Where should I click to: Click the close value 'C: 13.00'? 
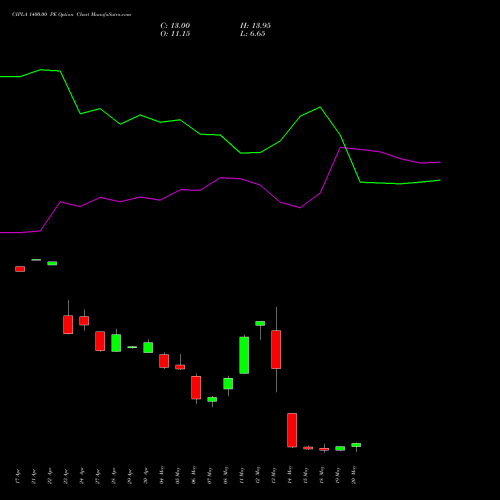pyautogui.click(x=175, y=26)
